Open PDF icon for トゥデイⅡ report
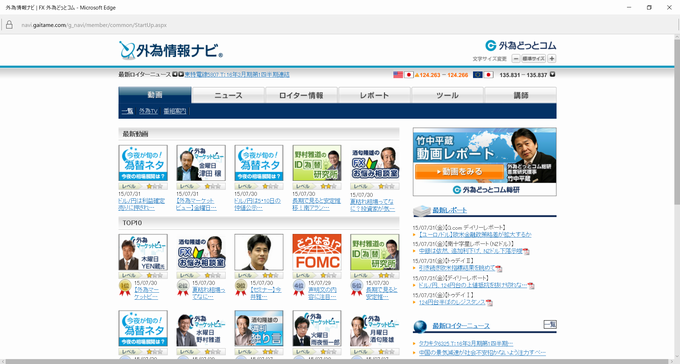This screenshot has height=364, width=680. tap(499, 269)
